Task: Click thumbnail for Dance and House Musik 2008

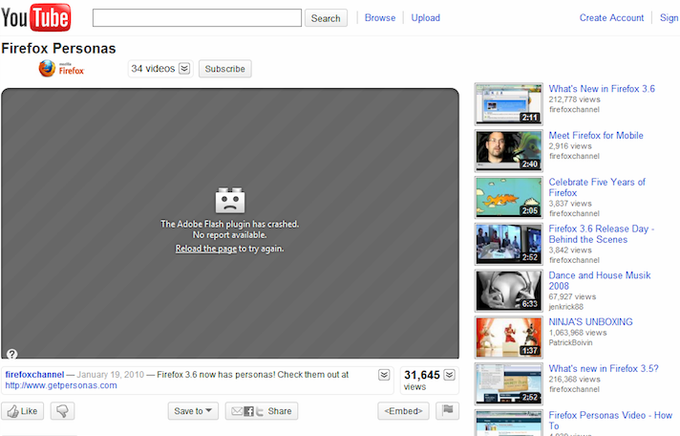Action: (509, 290)
